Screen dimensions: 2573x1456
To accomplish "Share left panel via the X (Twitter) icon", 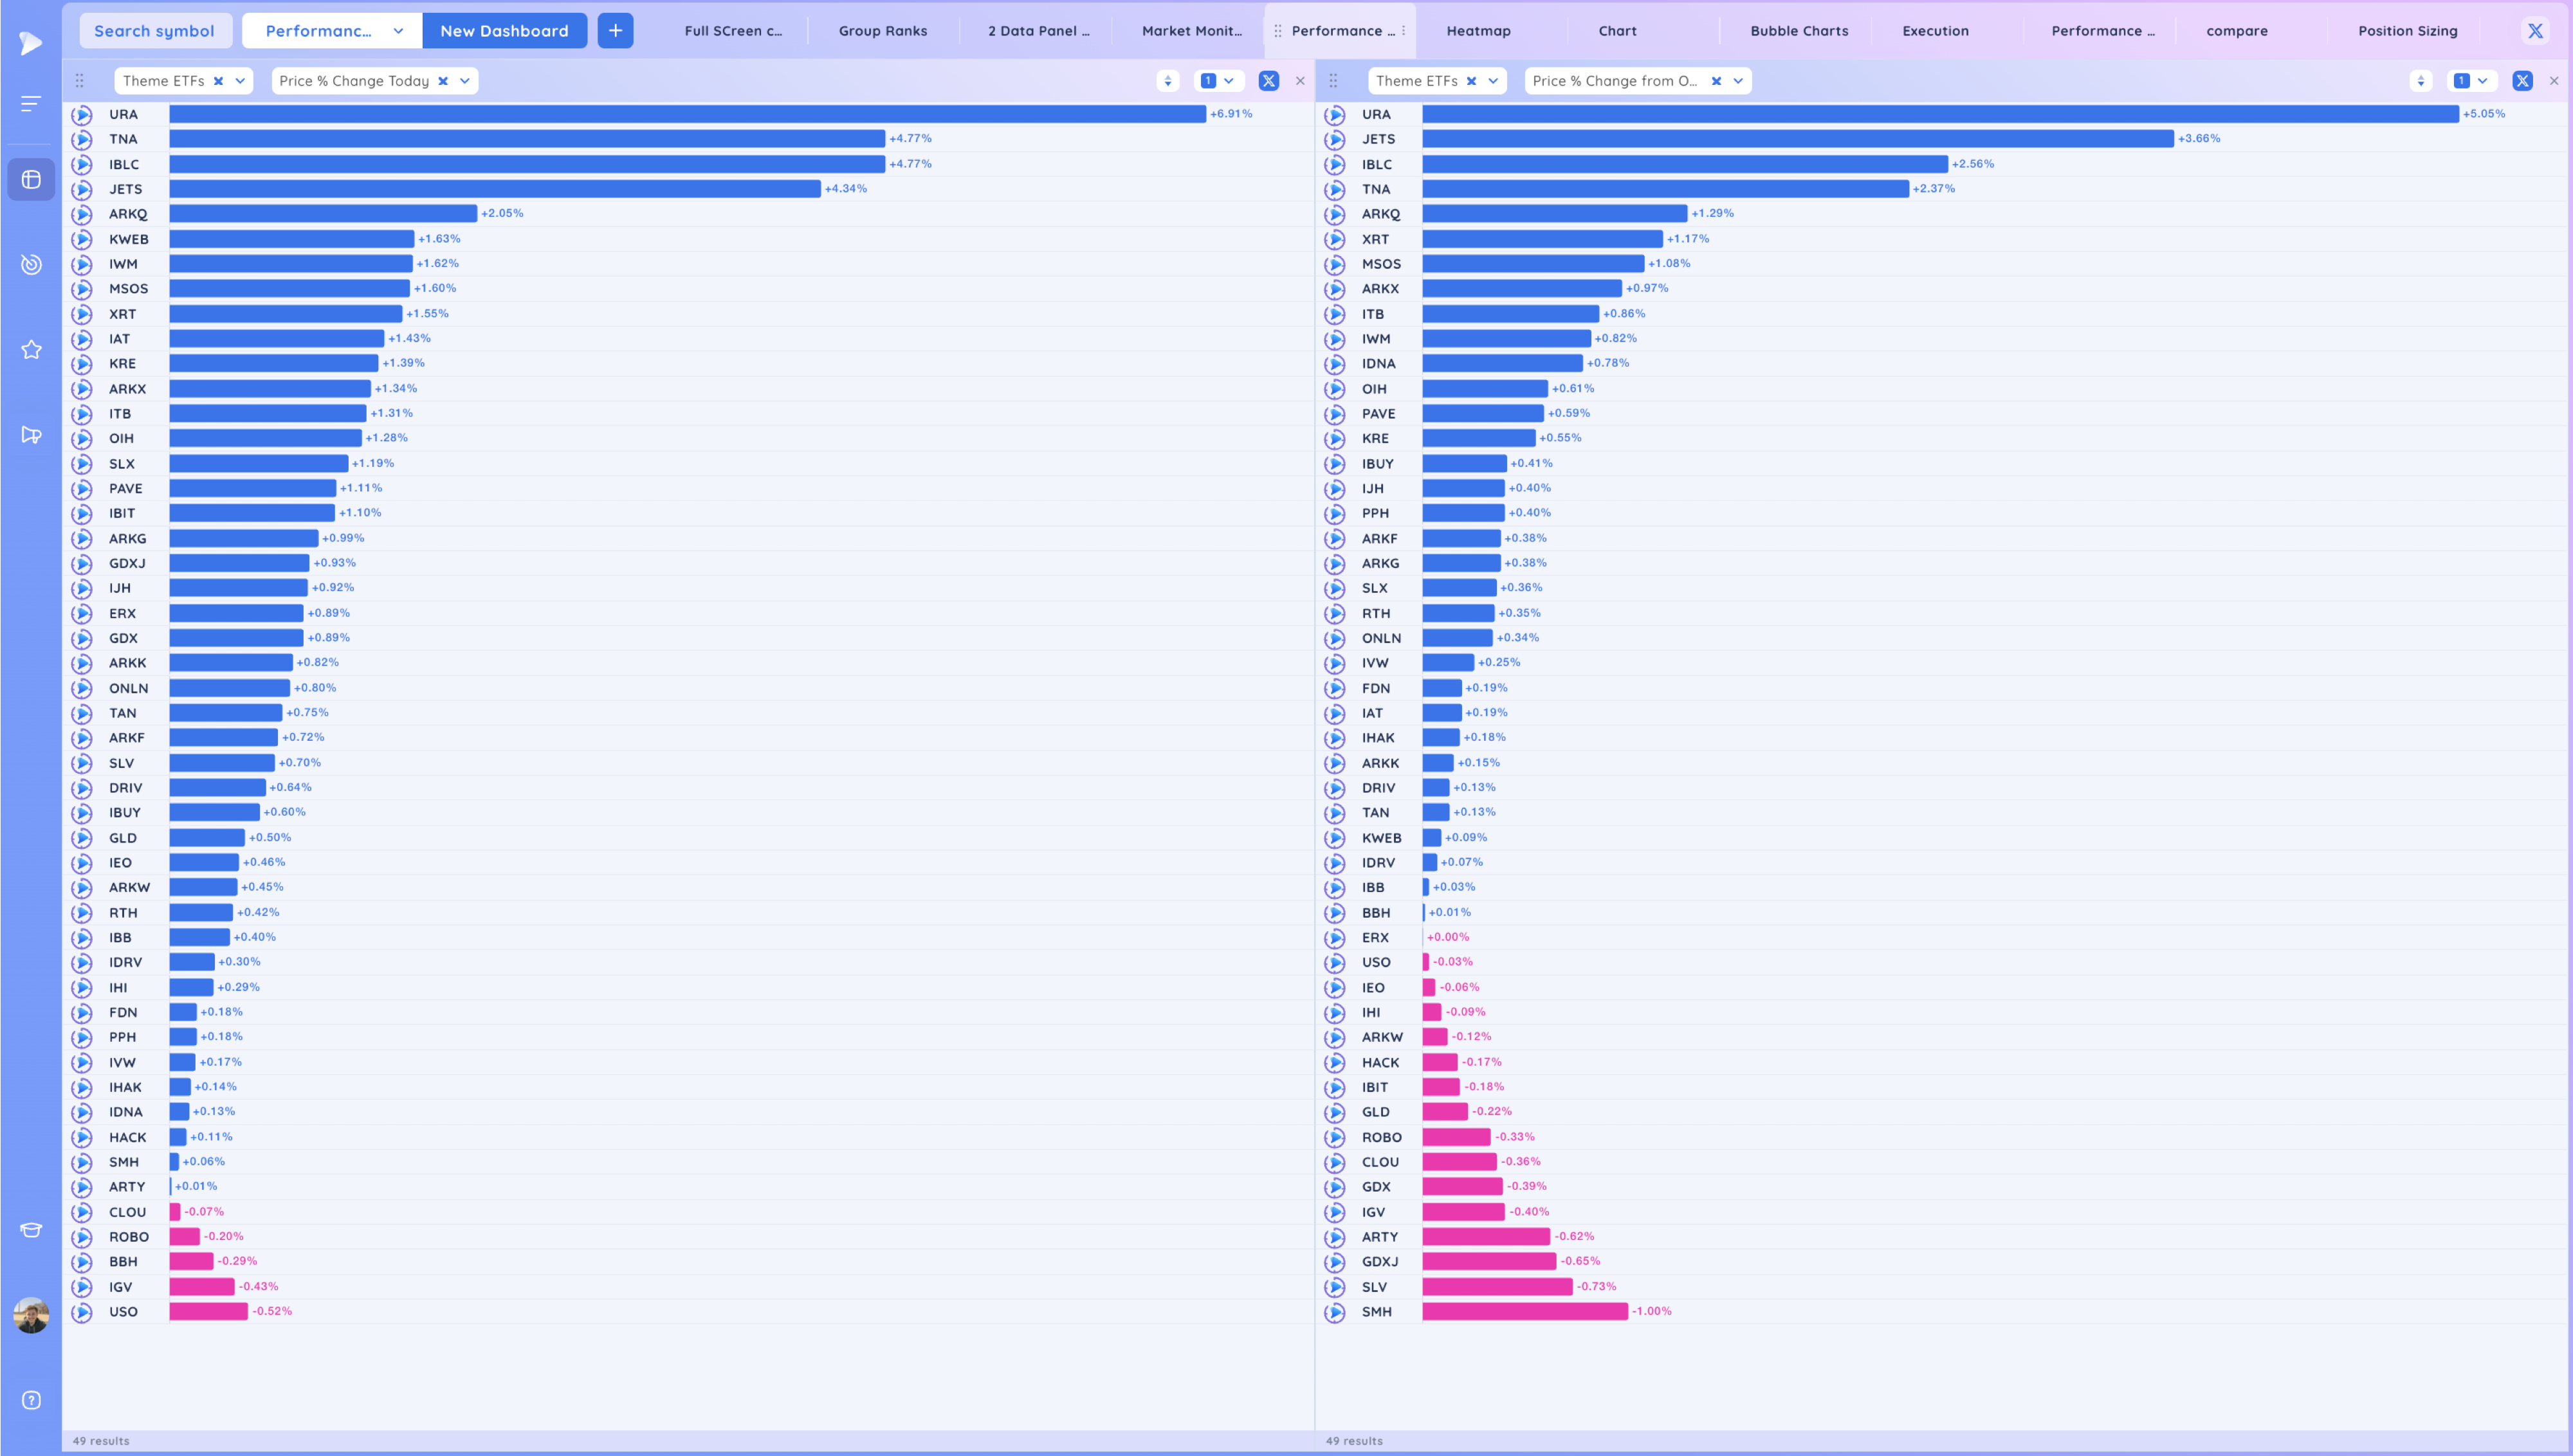I will [1268, 81].
